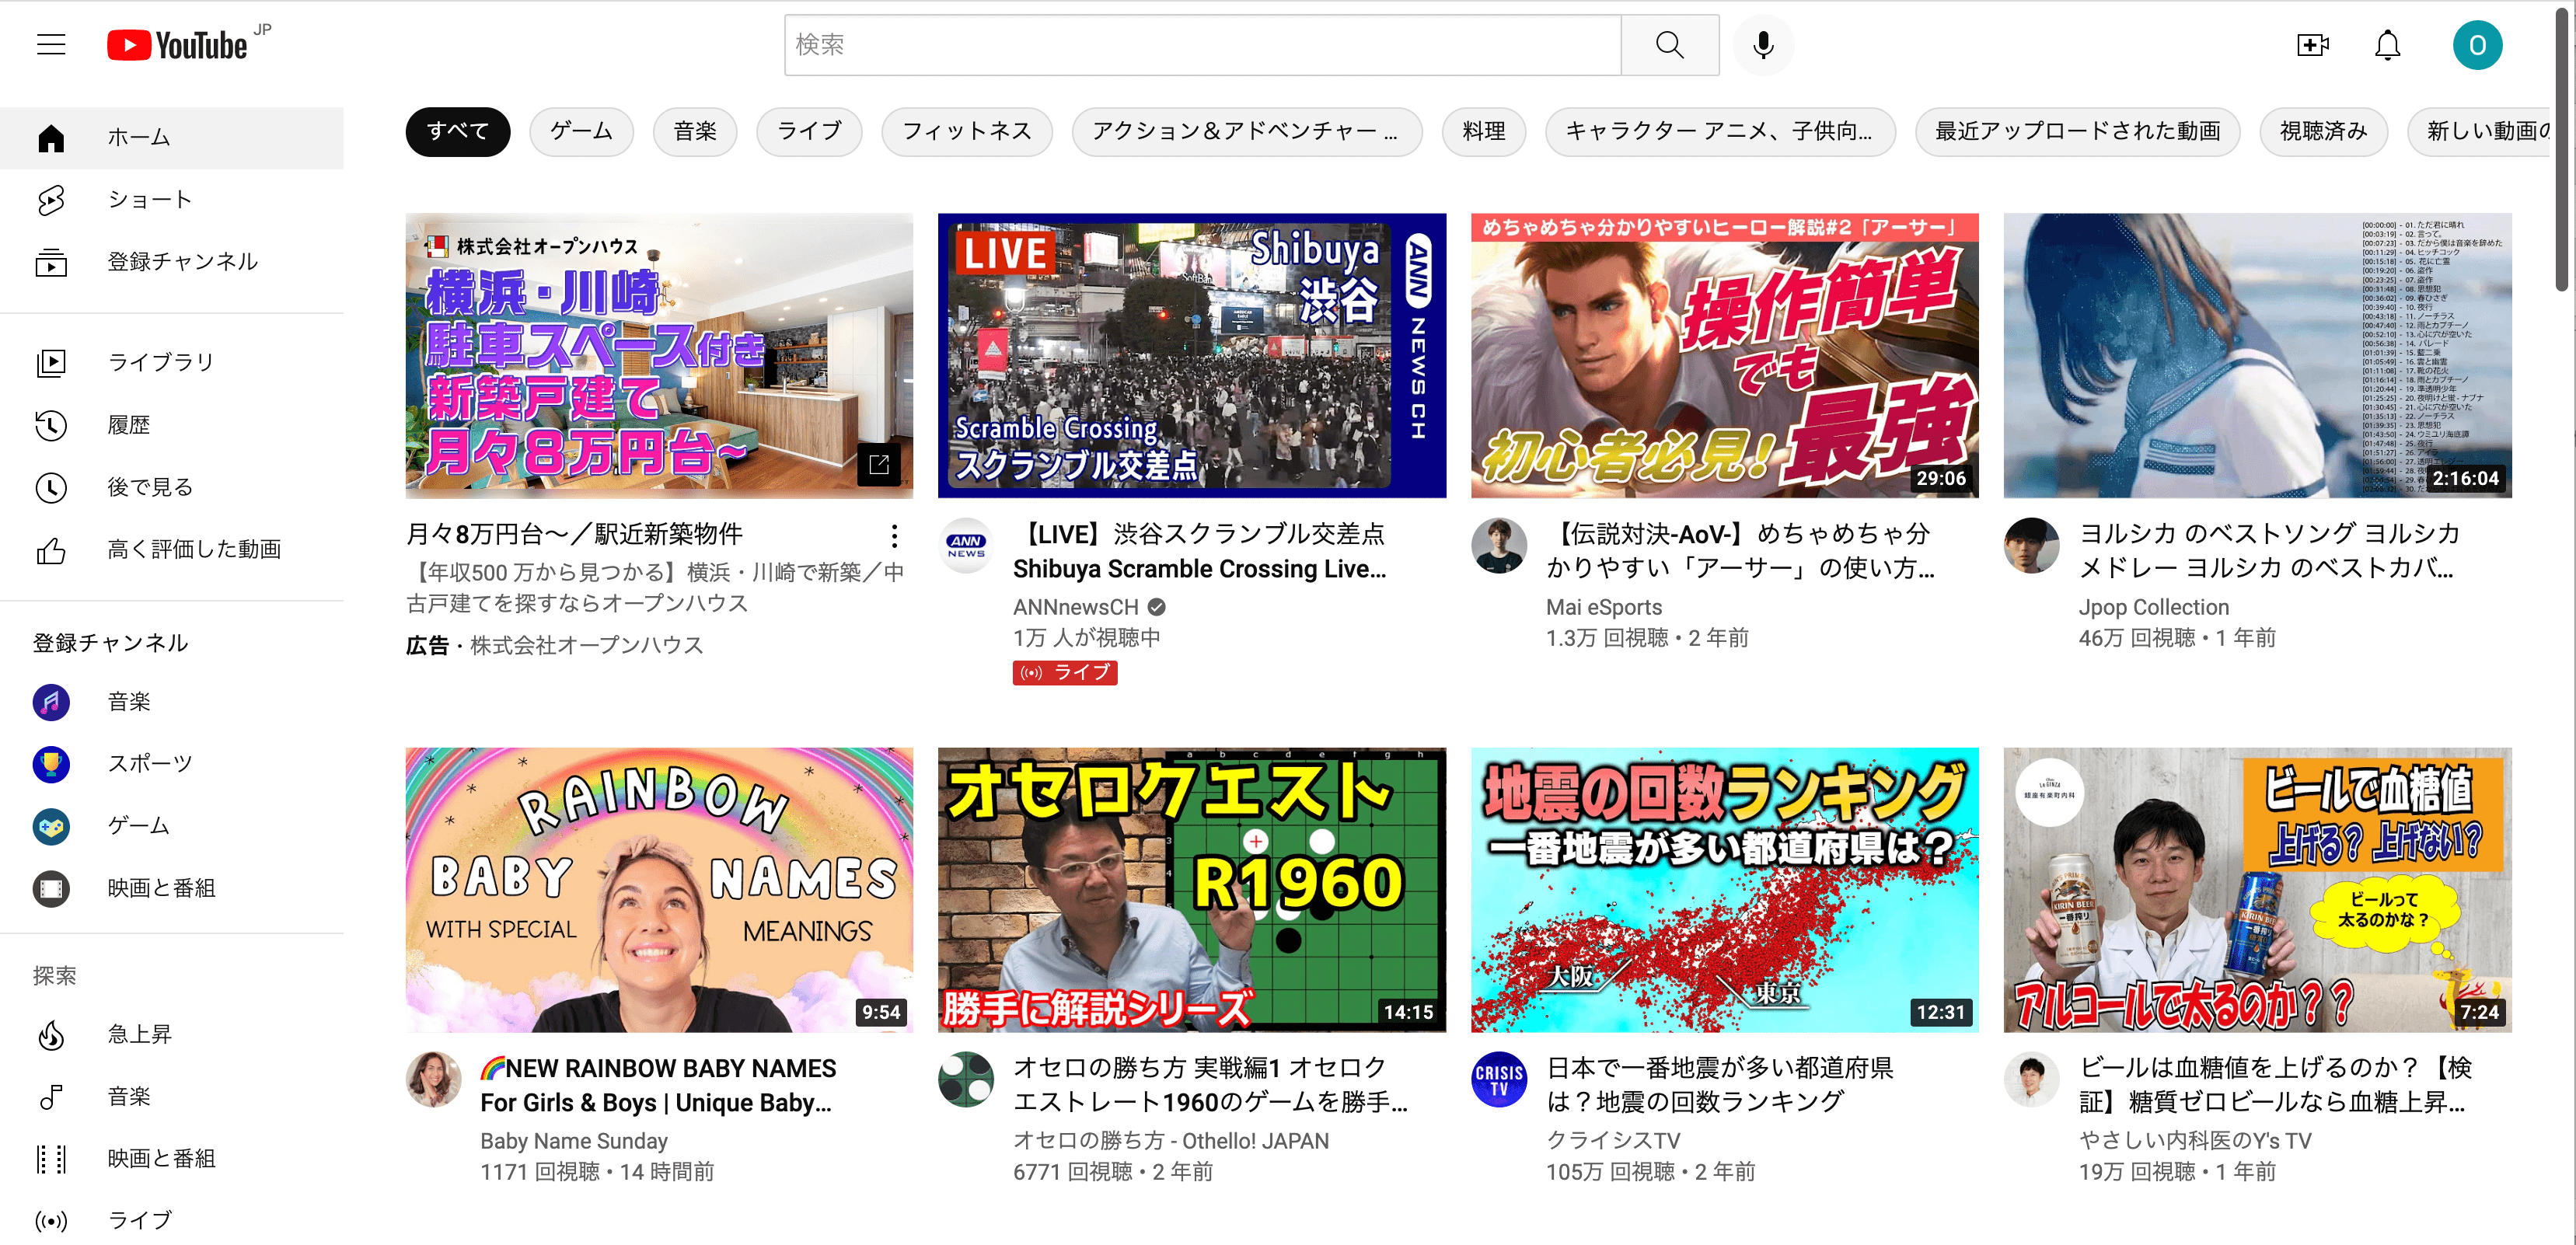Click the Jpop Collection channel name
The width and height of the screenshot is (2576, 1245).
tap(2153, 607)
